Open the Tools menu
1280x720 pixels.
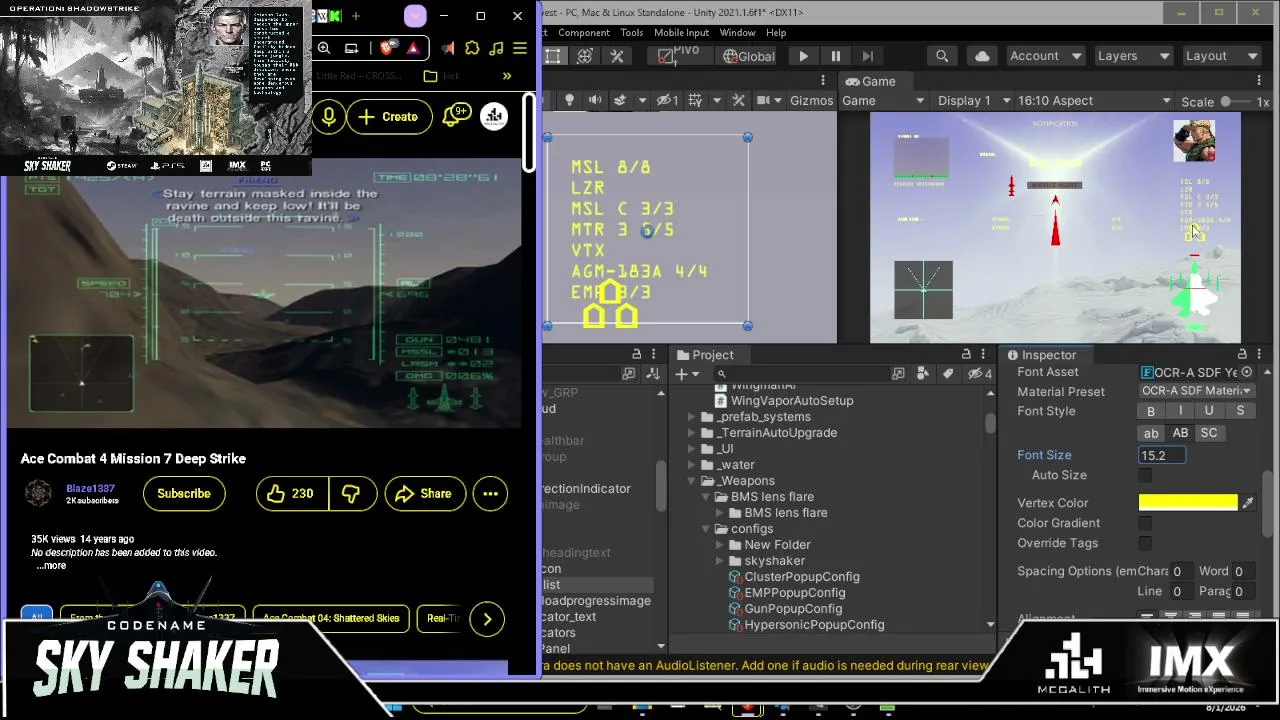tap(632, 32)
